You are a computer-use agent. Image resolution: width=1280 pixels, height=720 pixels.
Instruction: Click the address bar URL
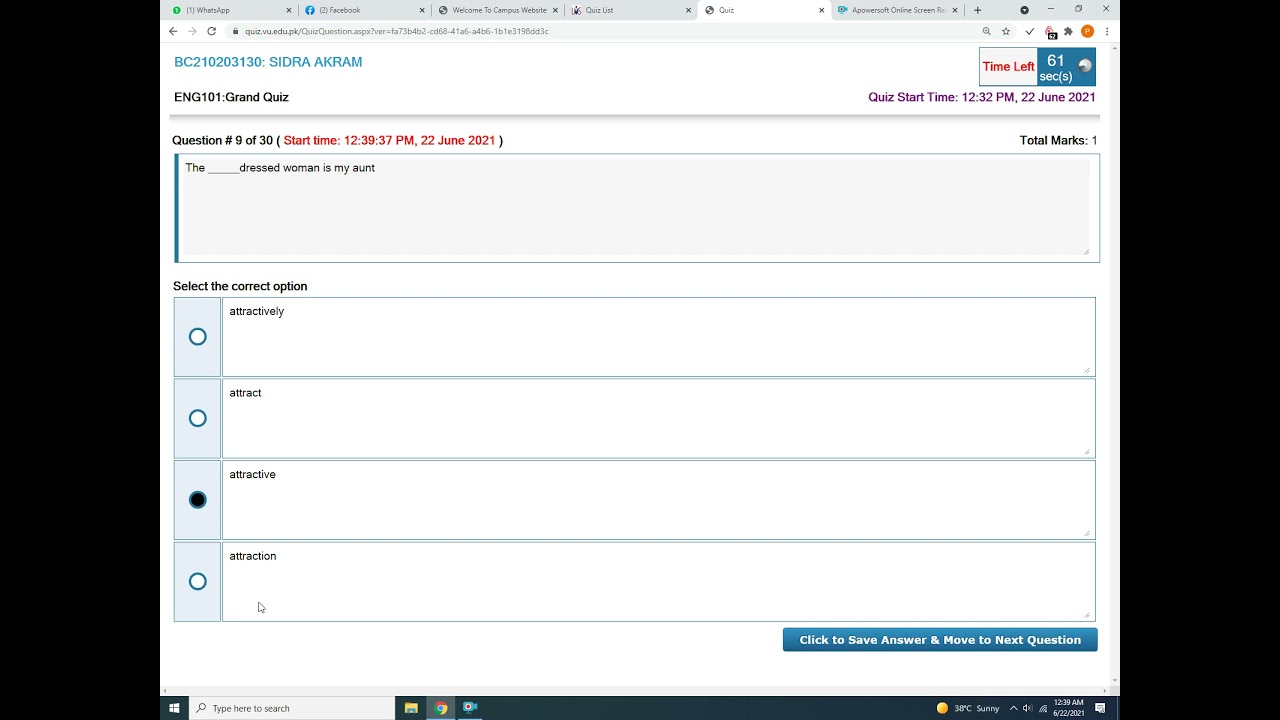[396, 31]
